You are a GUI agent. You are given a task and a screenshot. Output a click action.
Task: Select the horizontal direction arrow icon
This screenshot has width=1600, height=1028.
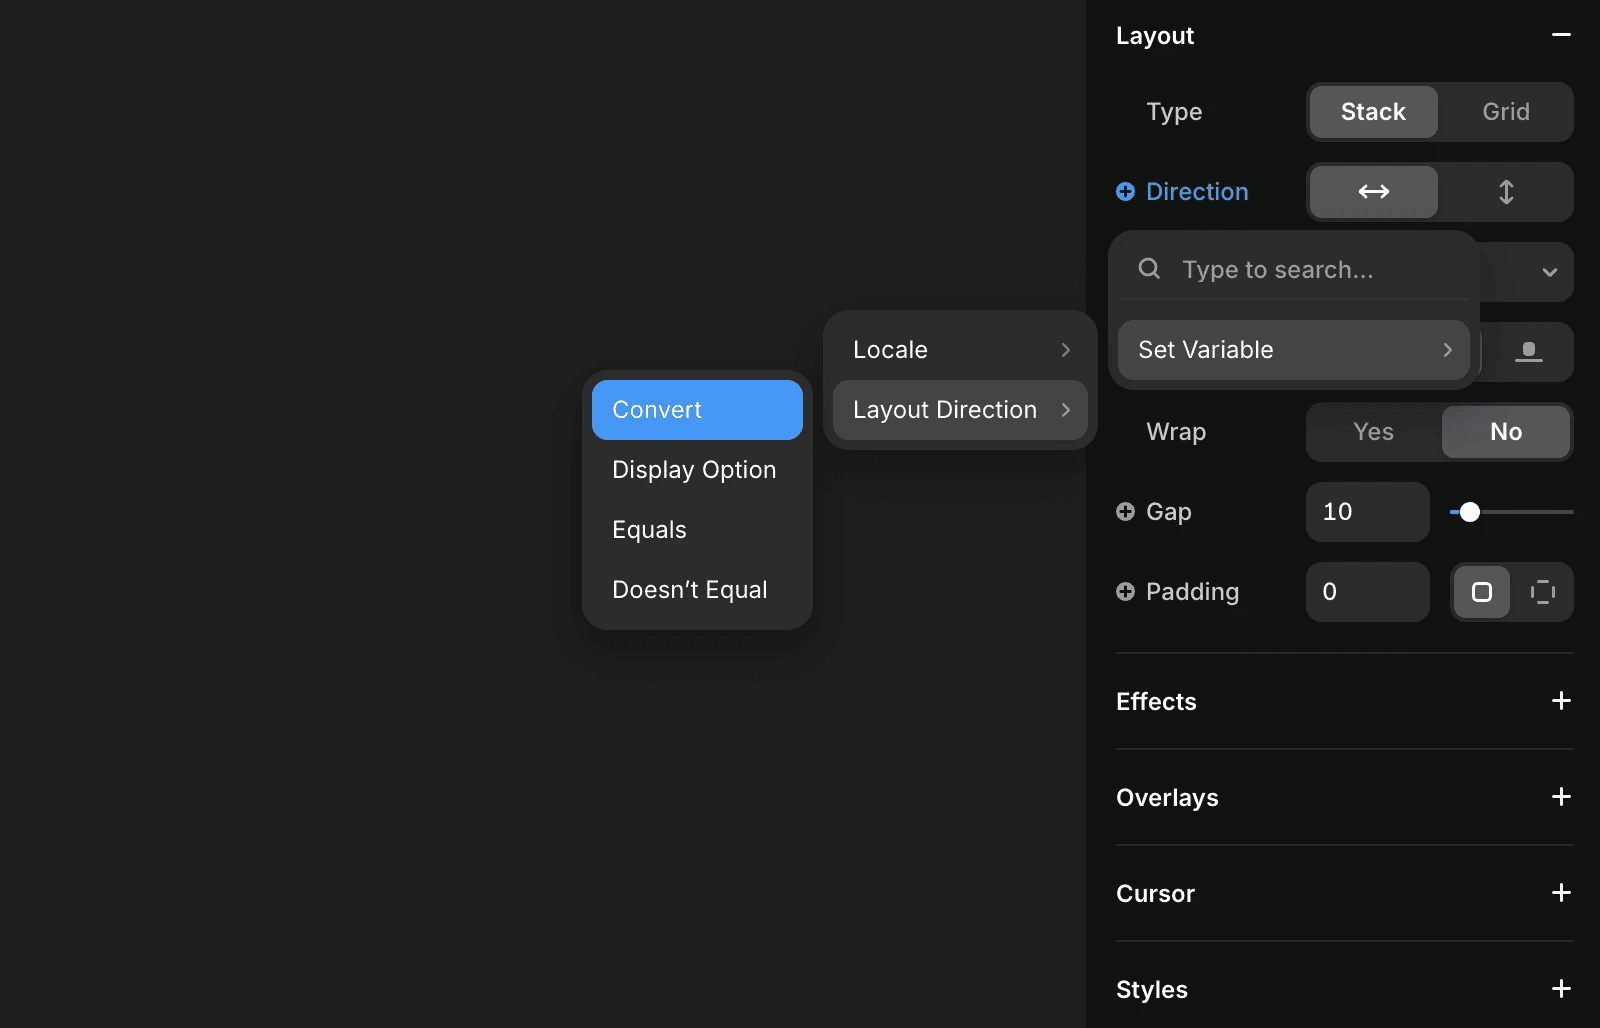tap(1372, 192)
